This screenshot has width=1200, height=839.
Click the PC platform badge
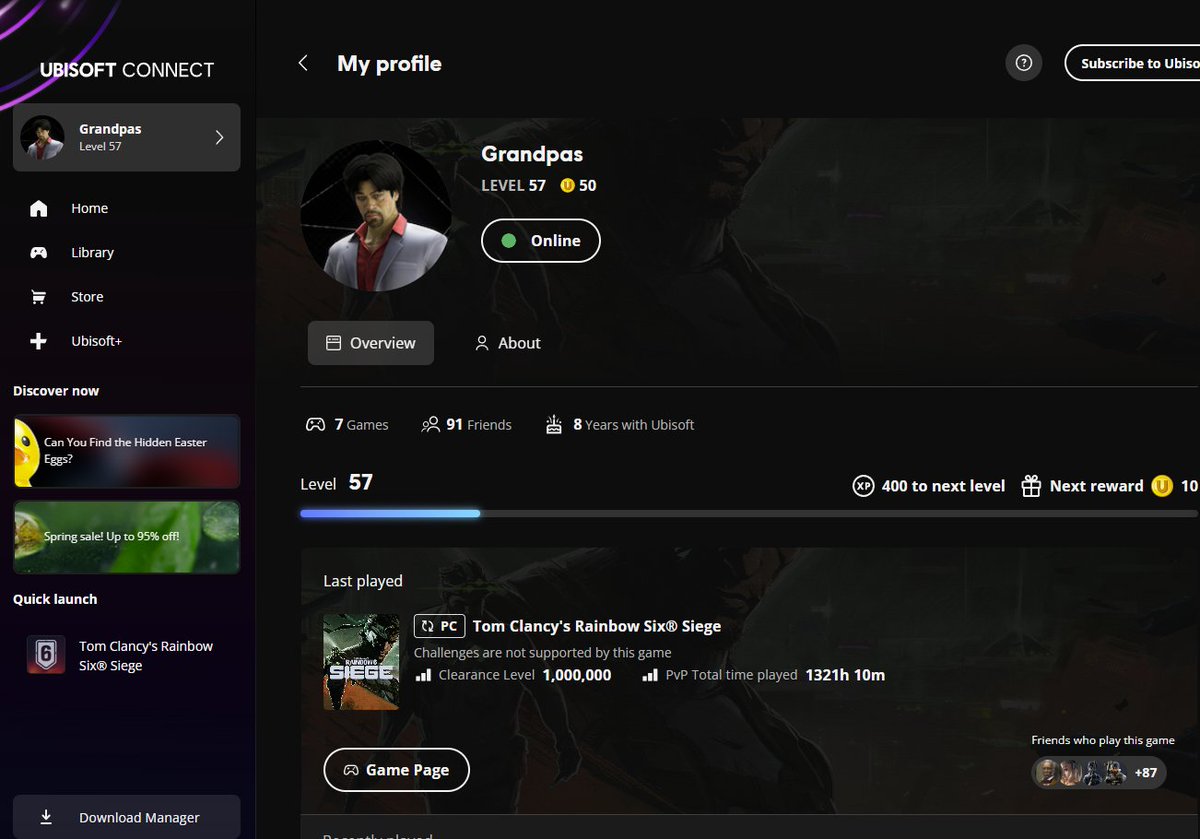tap(439, 626)
